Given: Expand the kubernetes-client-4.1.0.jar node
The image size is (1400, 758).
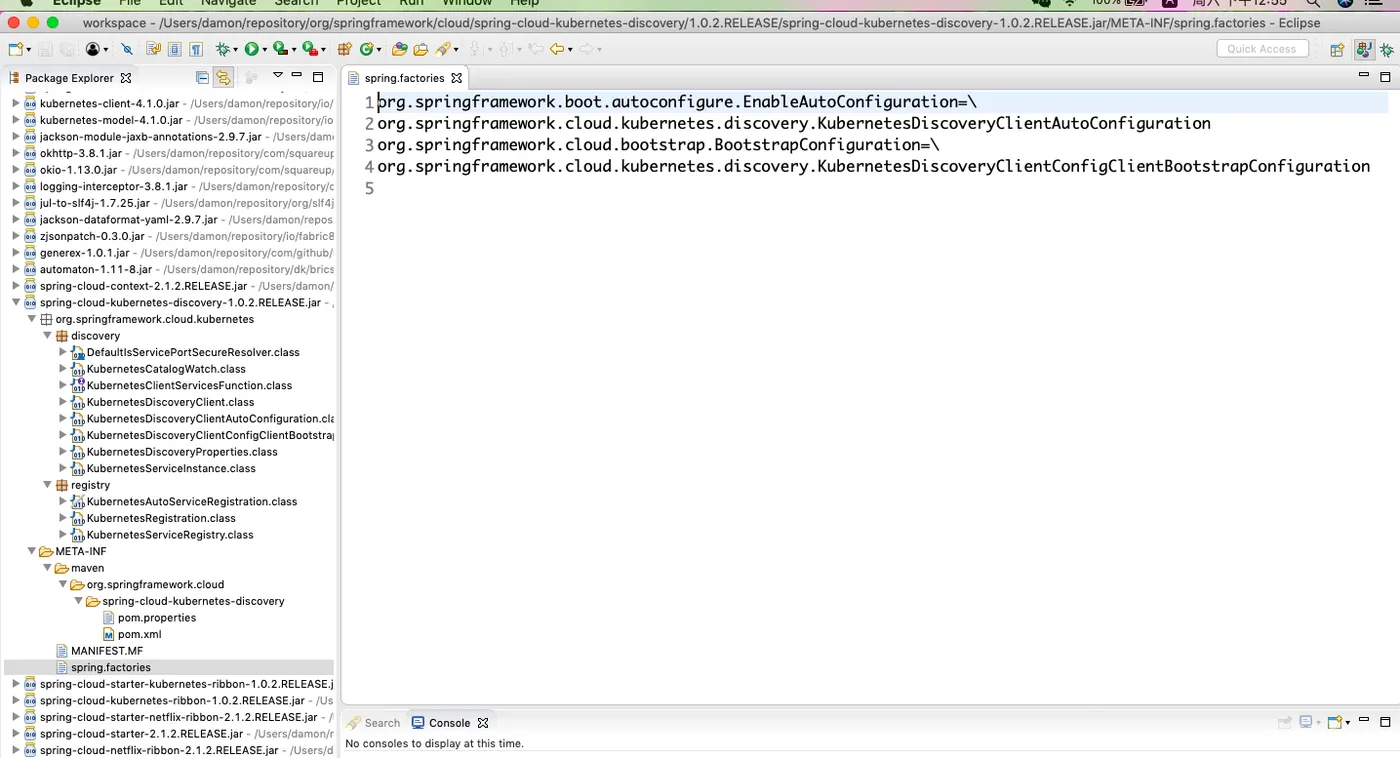Looking at the screenshot, I should click(x=16, y=103).
